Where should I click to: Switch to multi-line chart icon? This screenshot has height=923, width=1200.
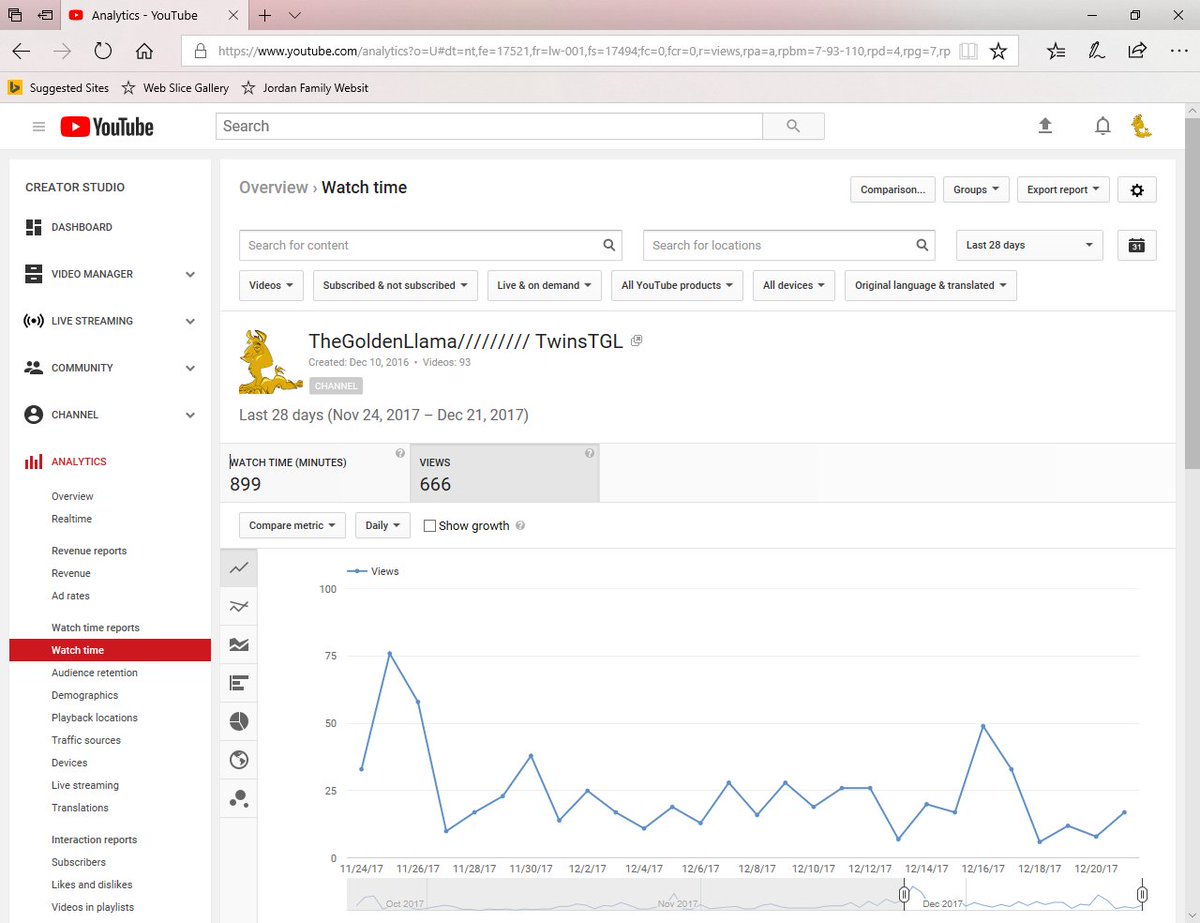[x=239, y=606]
